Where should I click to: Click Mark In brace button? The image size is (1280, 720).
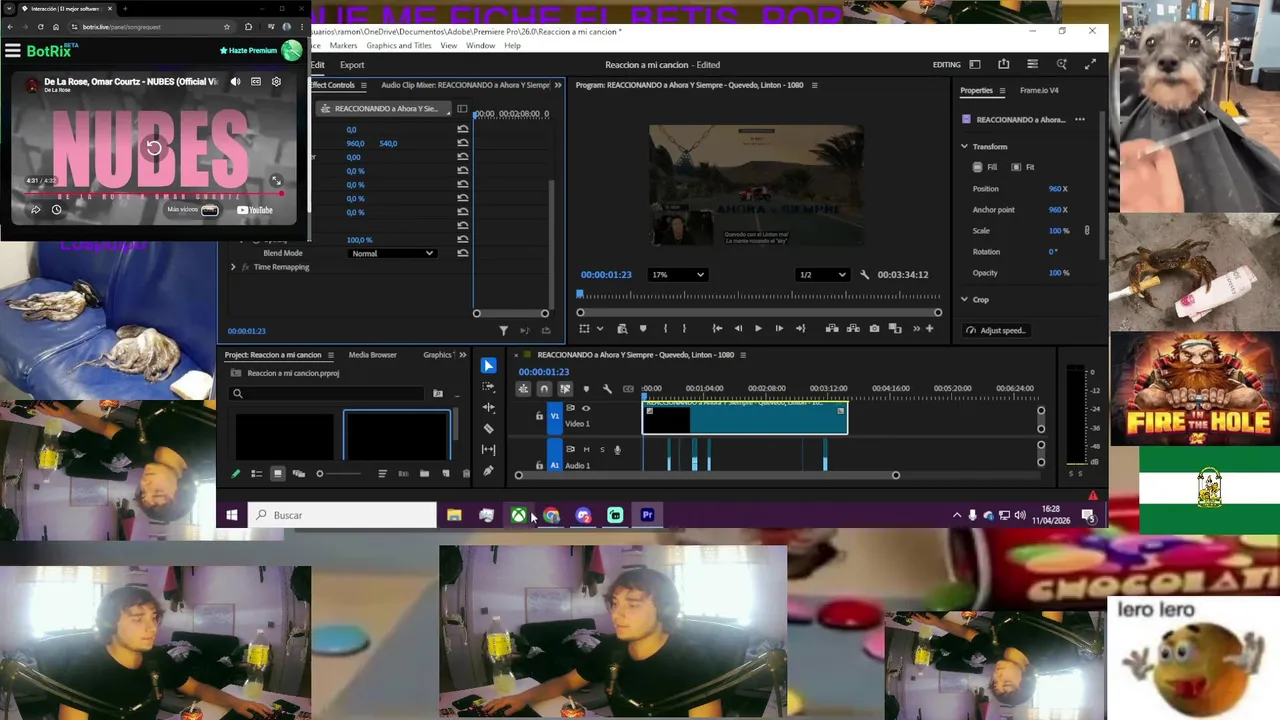[665, 329]
